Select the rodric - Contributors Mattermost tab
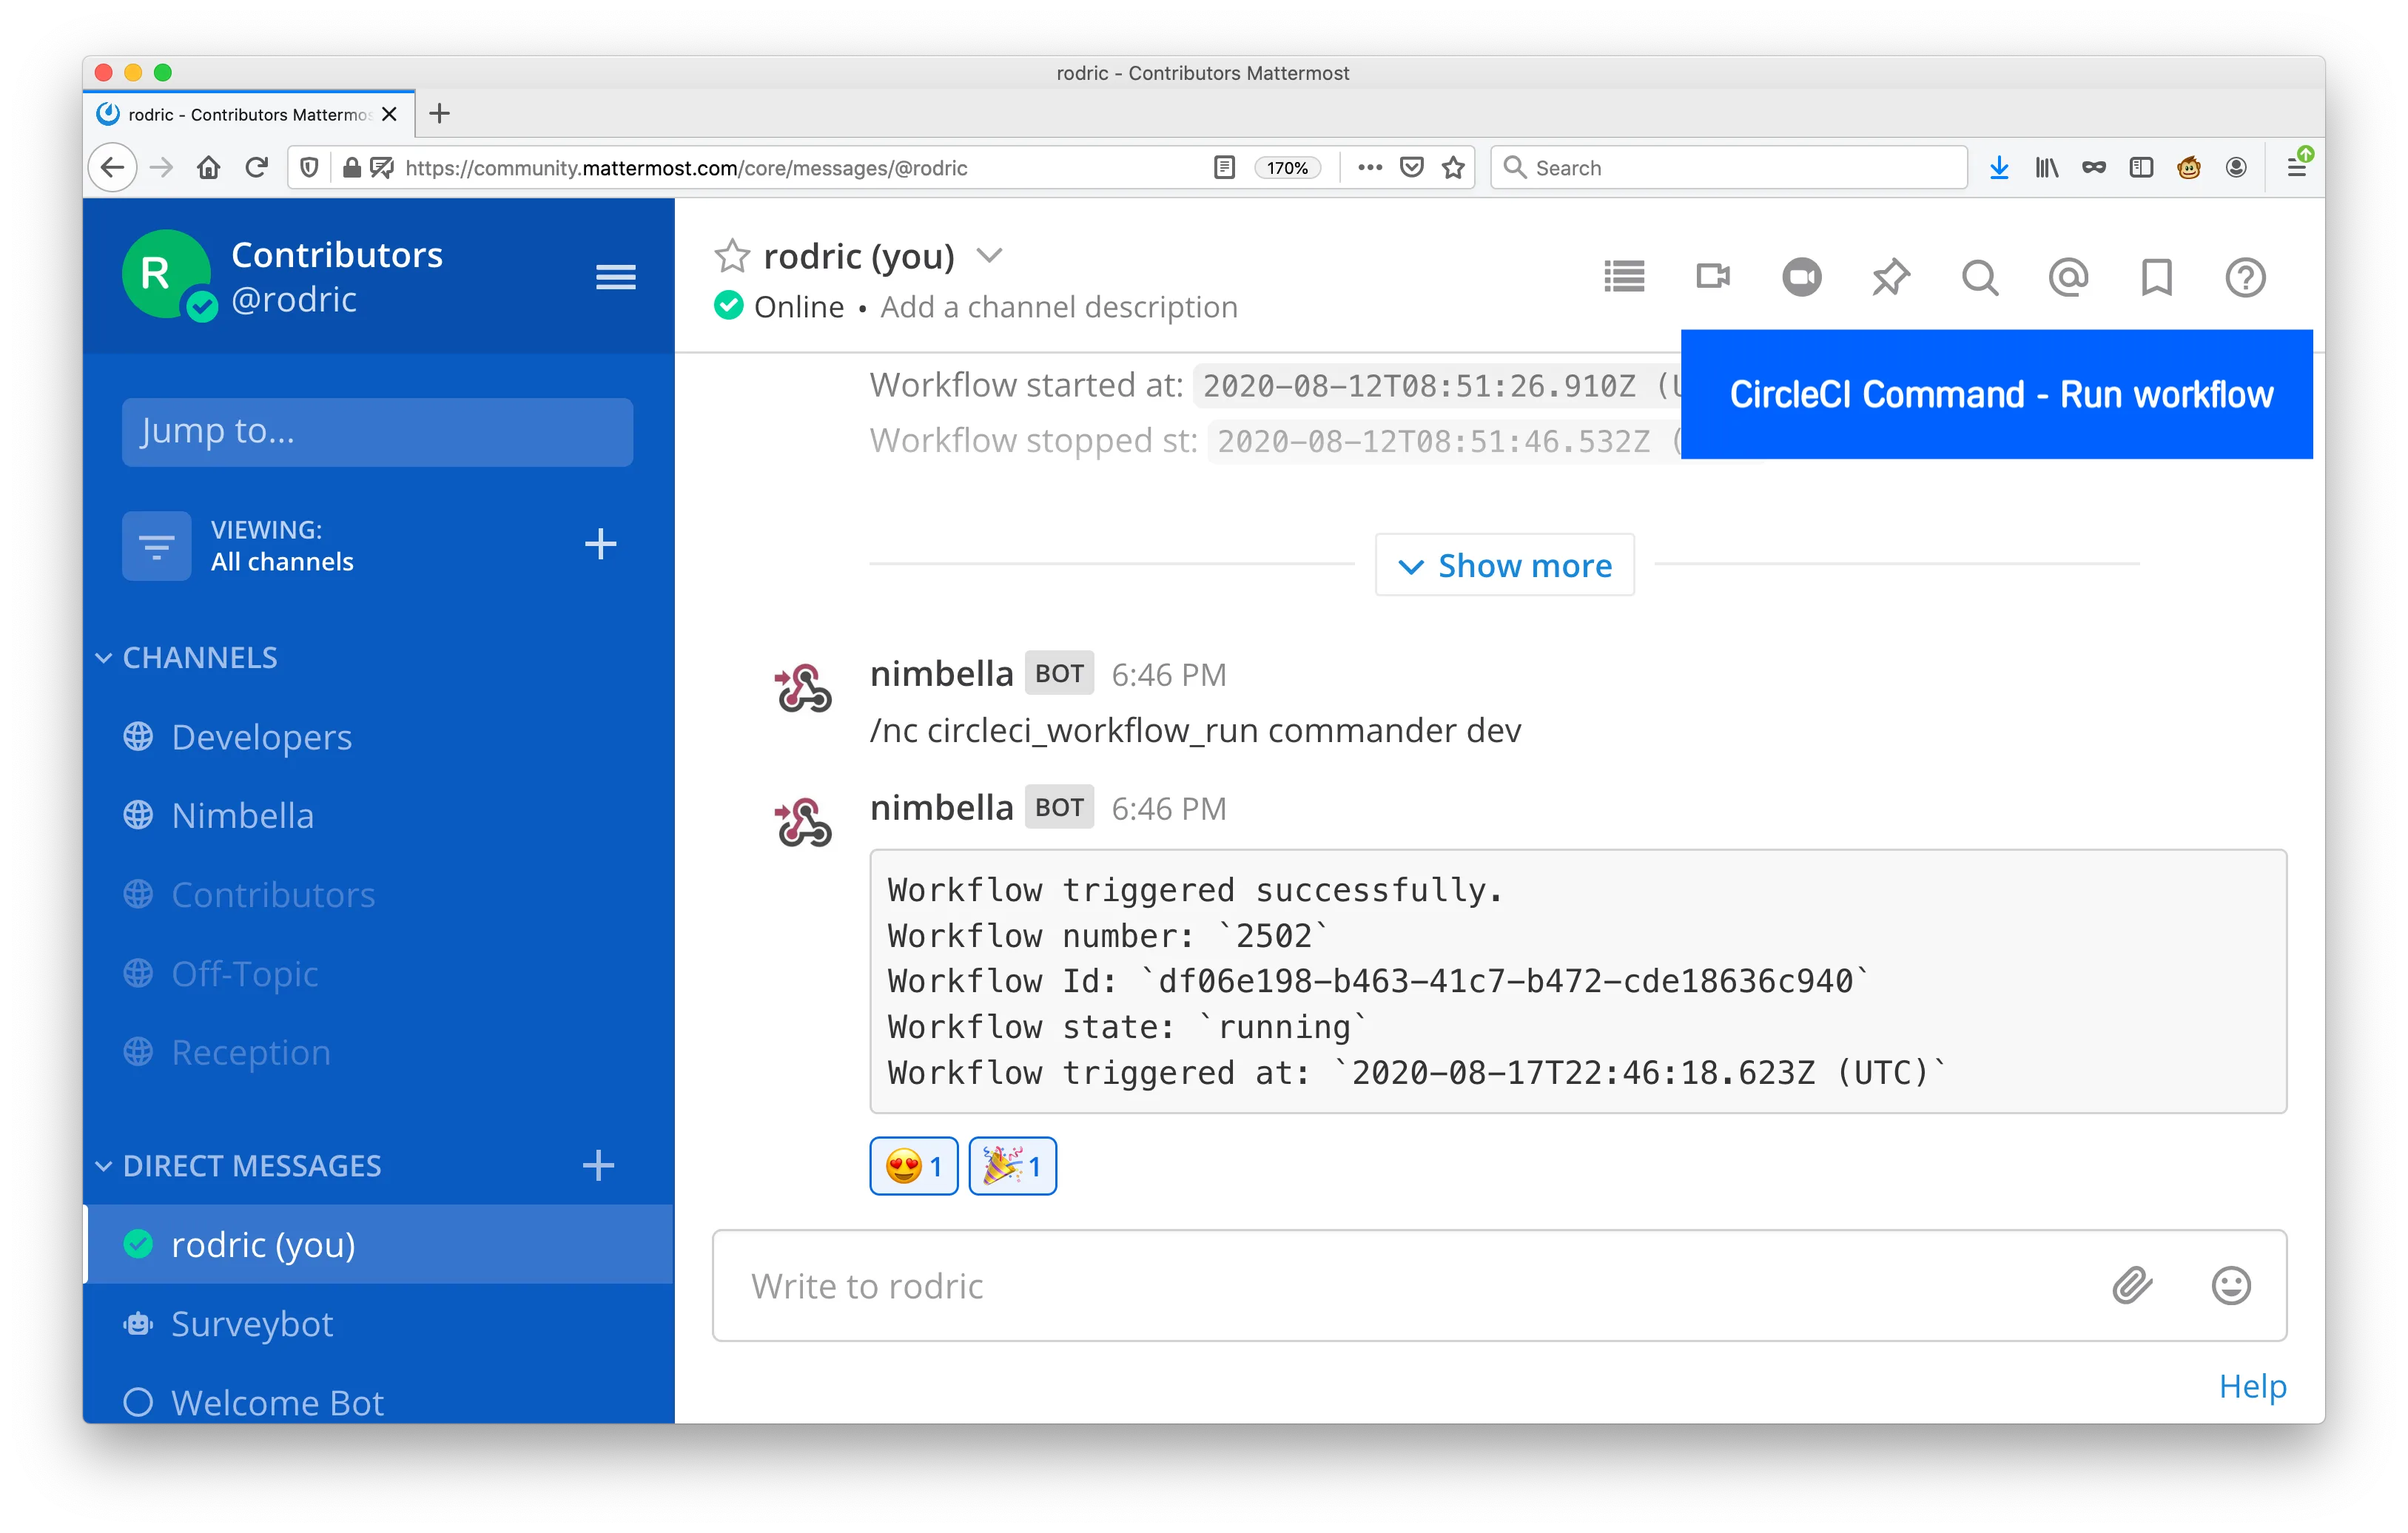2408x1533 pixels. (x=250, y=114)
